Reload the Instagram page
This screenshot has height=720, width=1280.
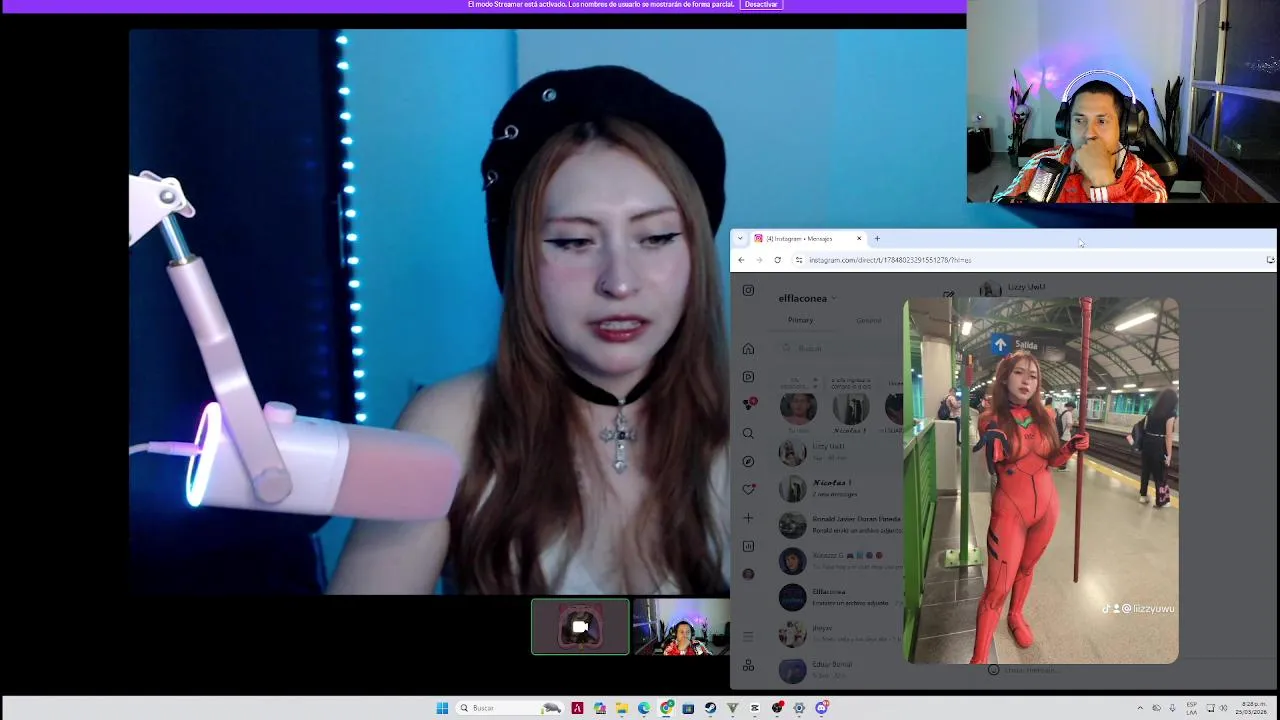coord(777,260)
